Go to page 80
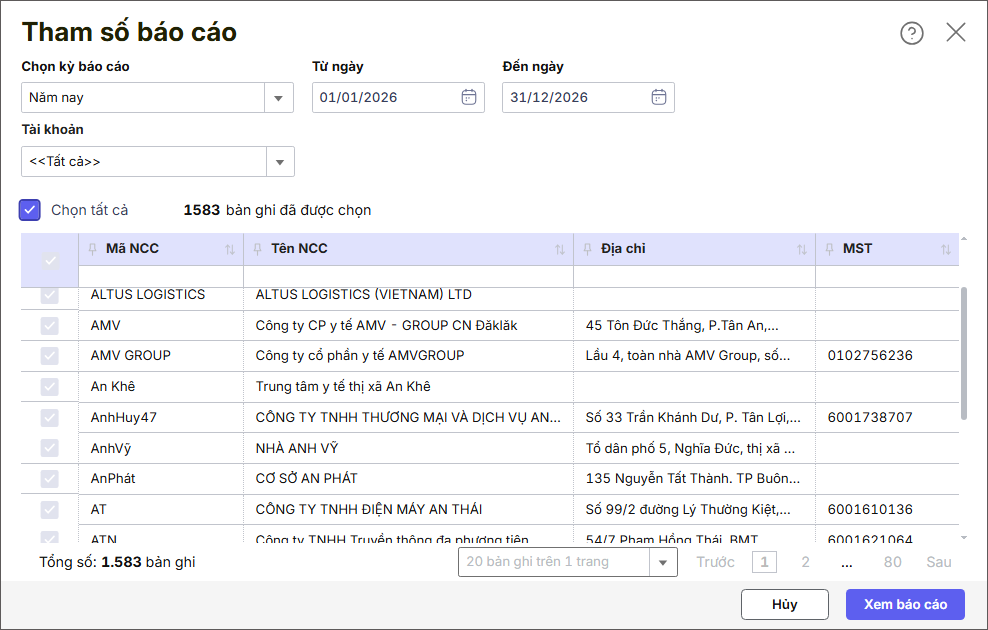Screen dimensions: 988x630 pyautogui.click(x=892, y=562)
